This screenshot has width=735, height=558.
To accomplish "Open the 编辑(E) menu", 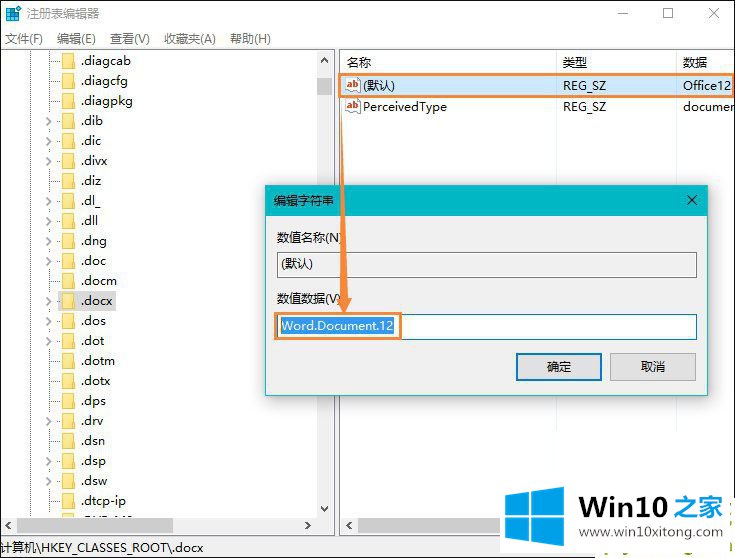I will pyautogui.click(x=76, y=38).
